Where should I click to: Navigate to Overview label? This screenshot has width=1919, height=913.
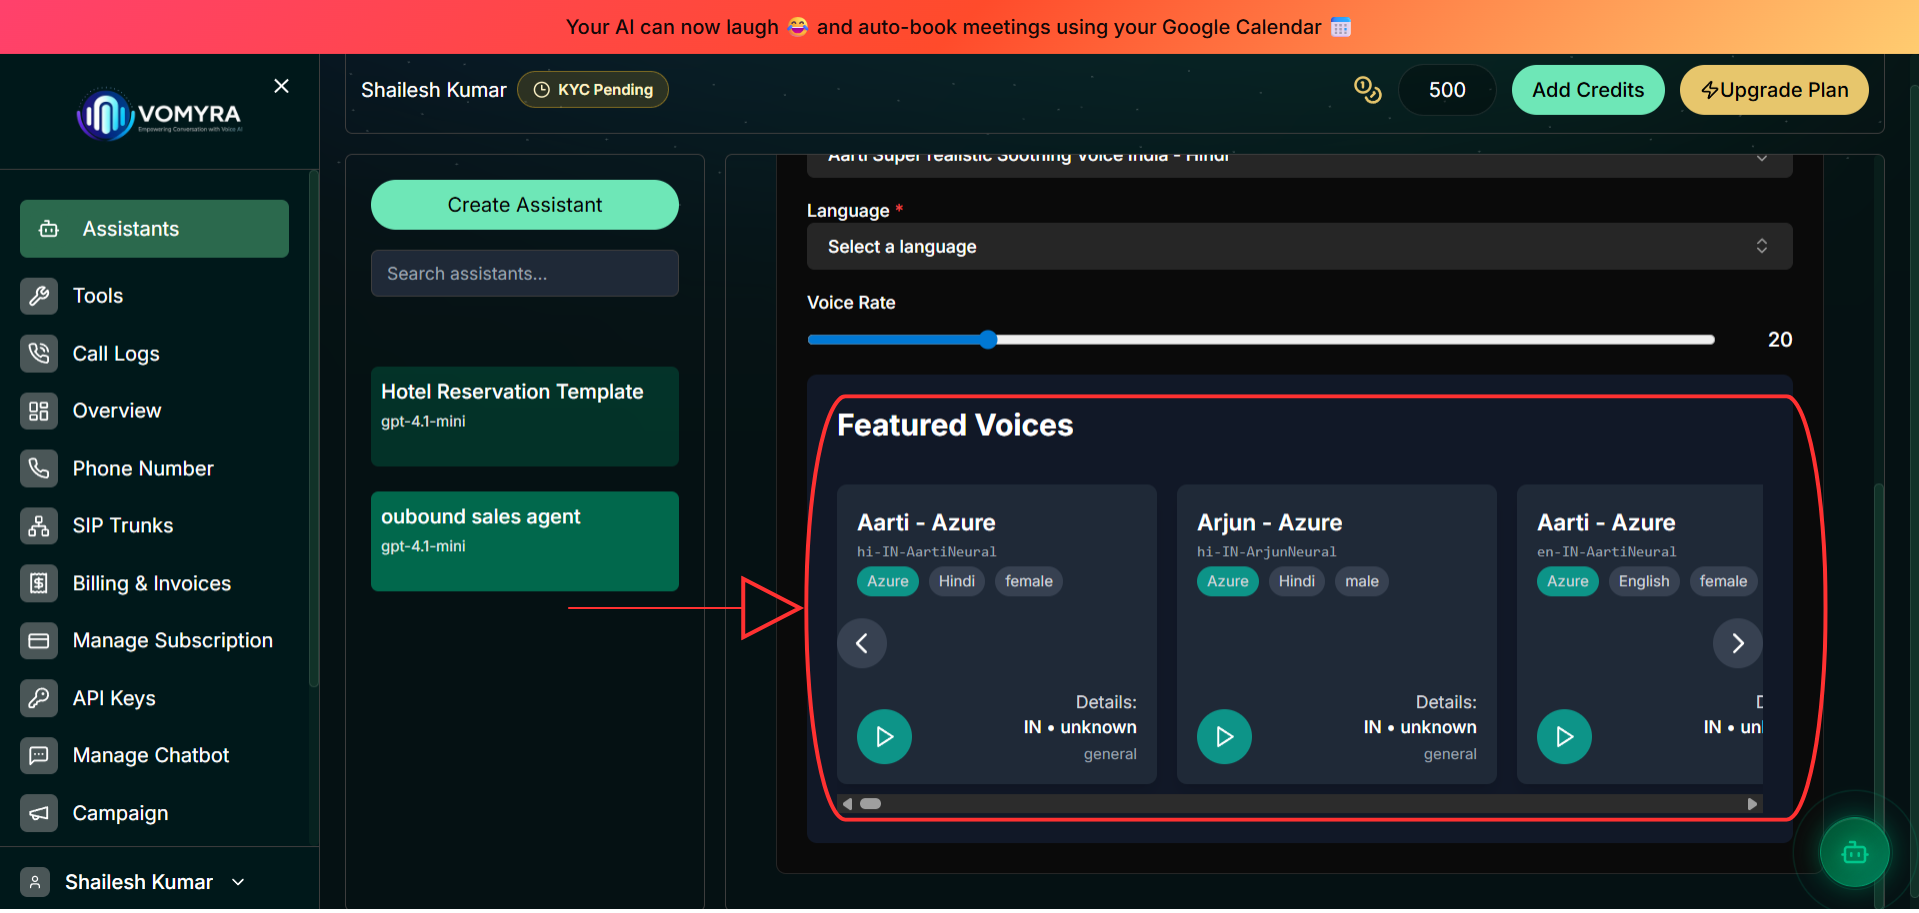(x=117, y=411)
